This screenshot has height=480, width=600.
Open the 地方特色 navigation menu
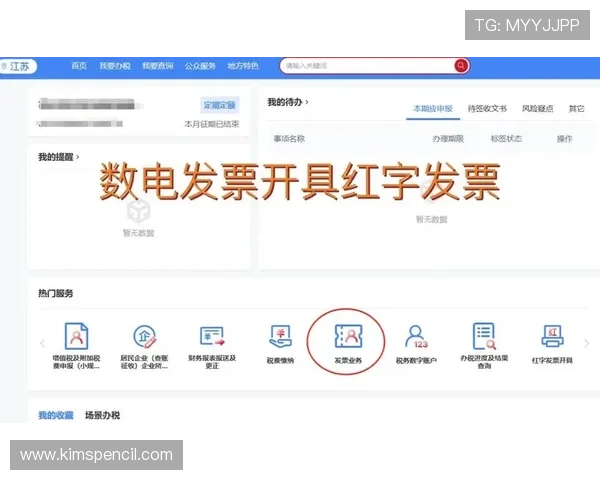(x=243, y=66)
